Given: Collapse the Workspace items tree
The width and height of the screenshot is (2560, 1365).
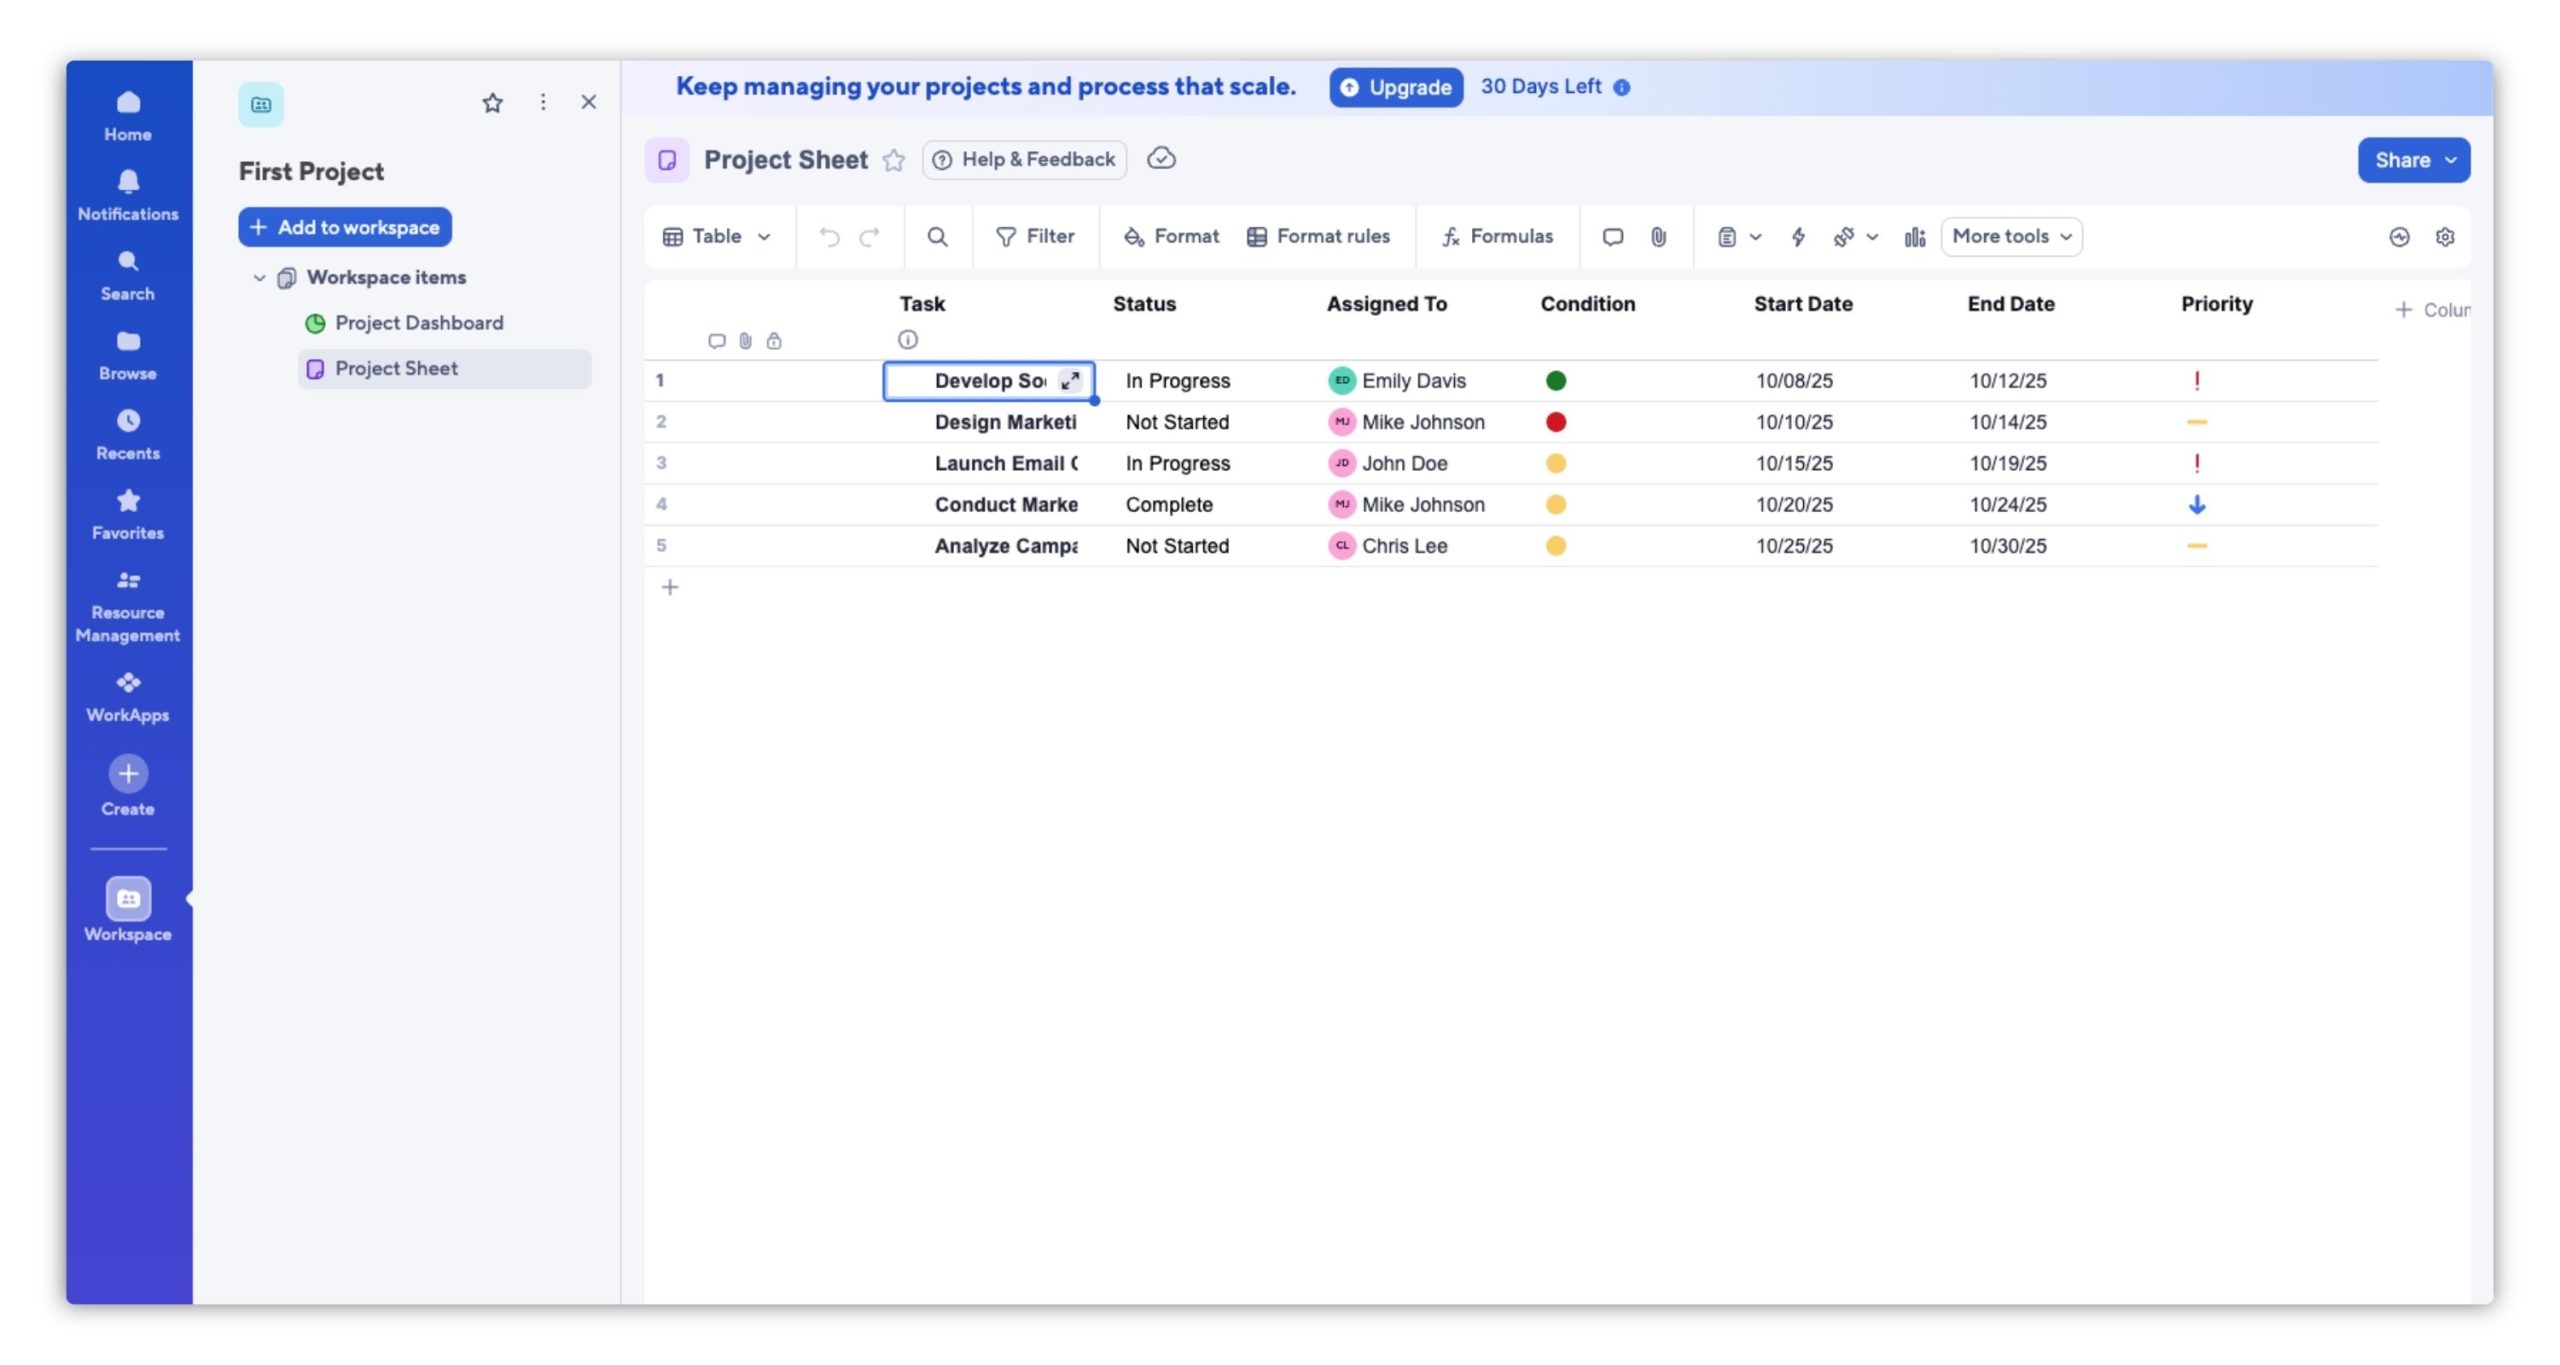Looking at the screenshot, I should tap(259, 278).
